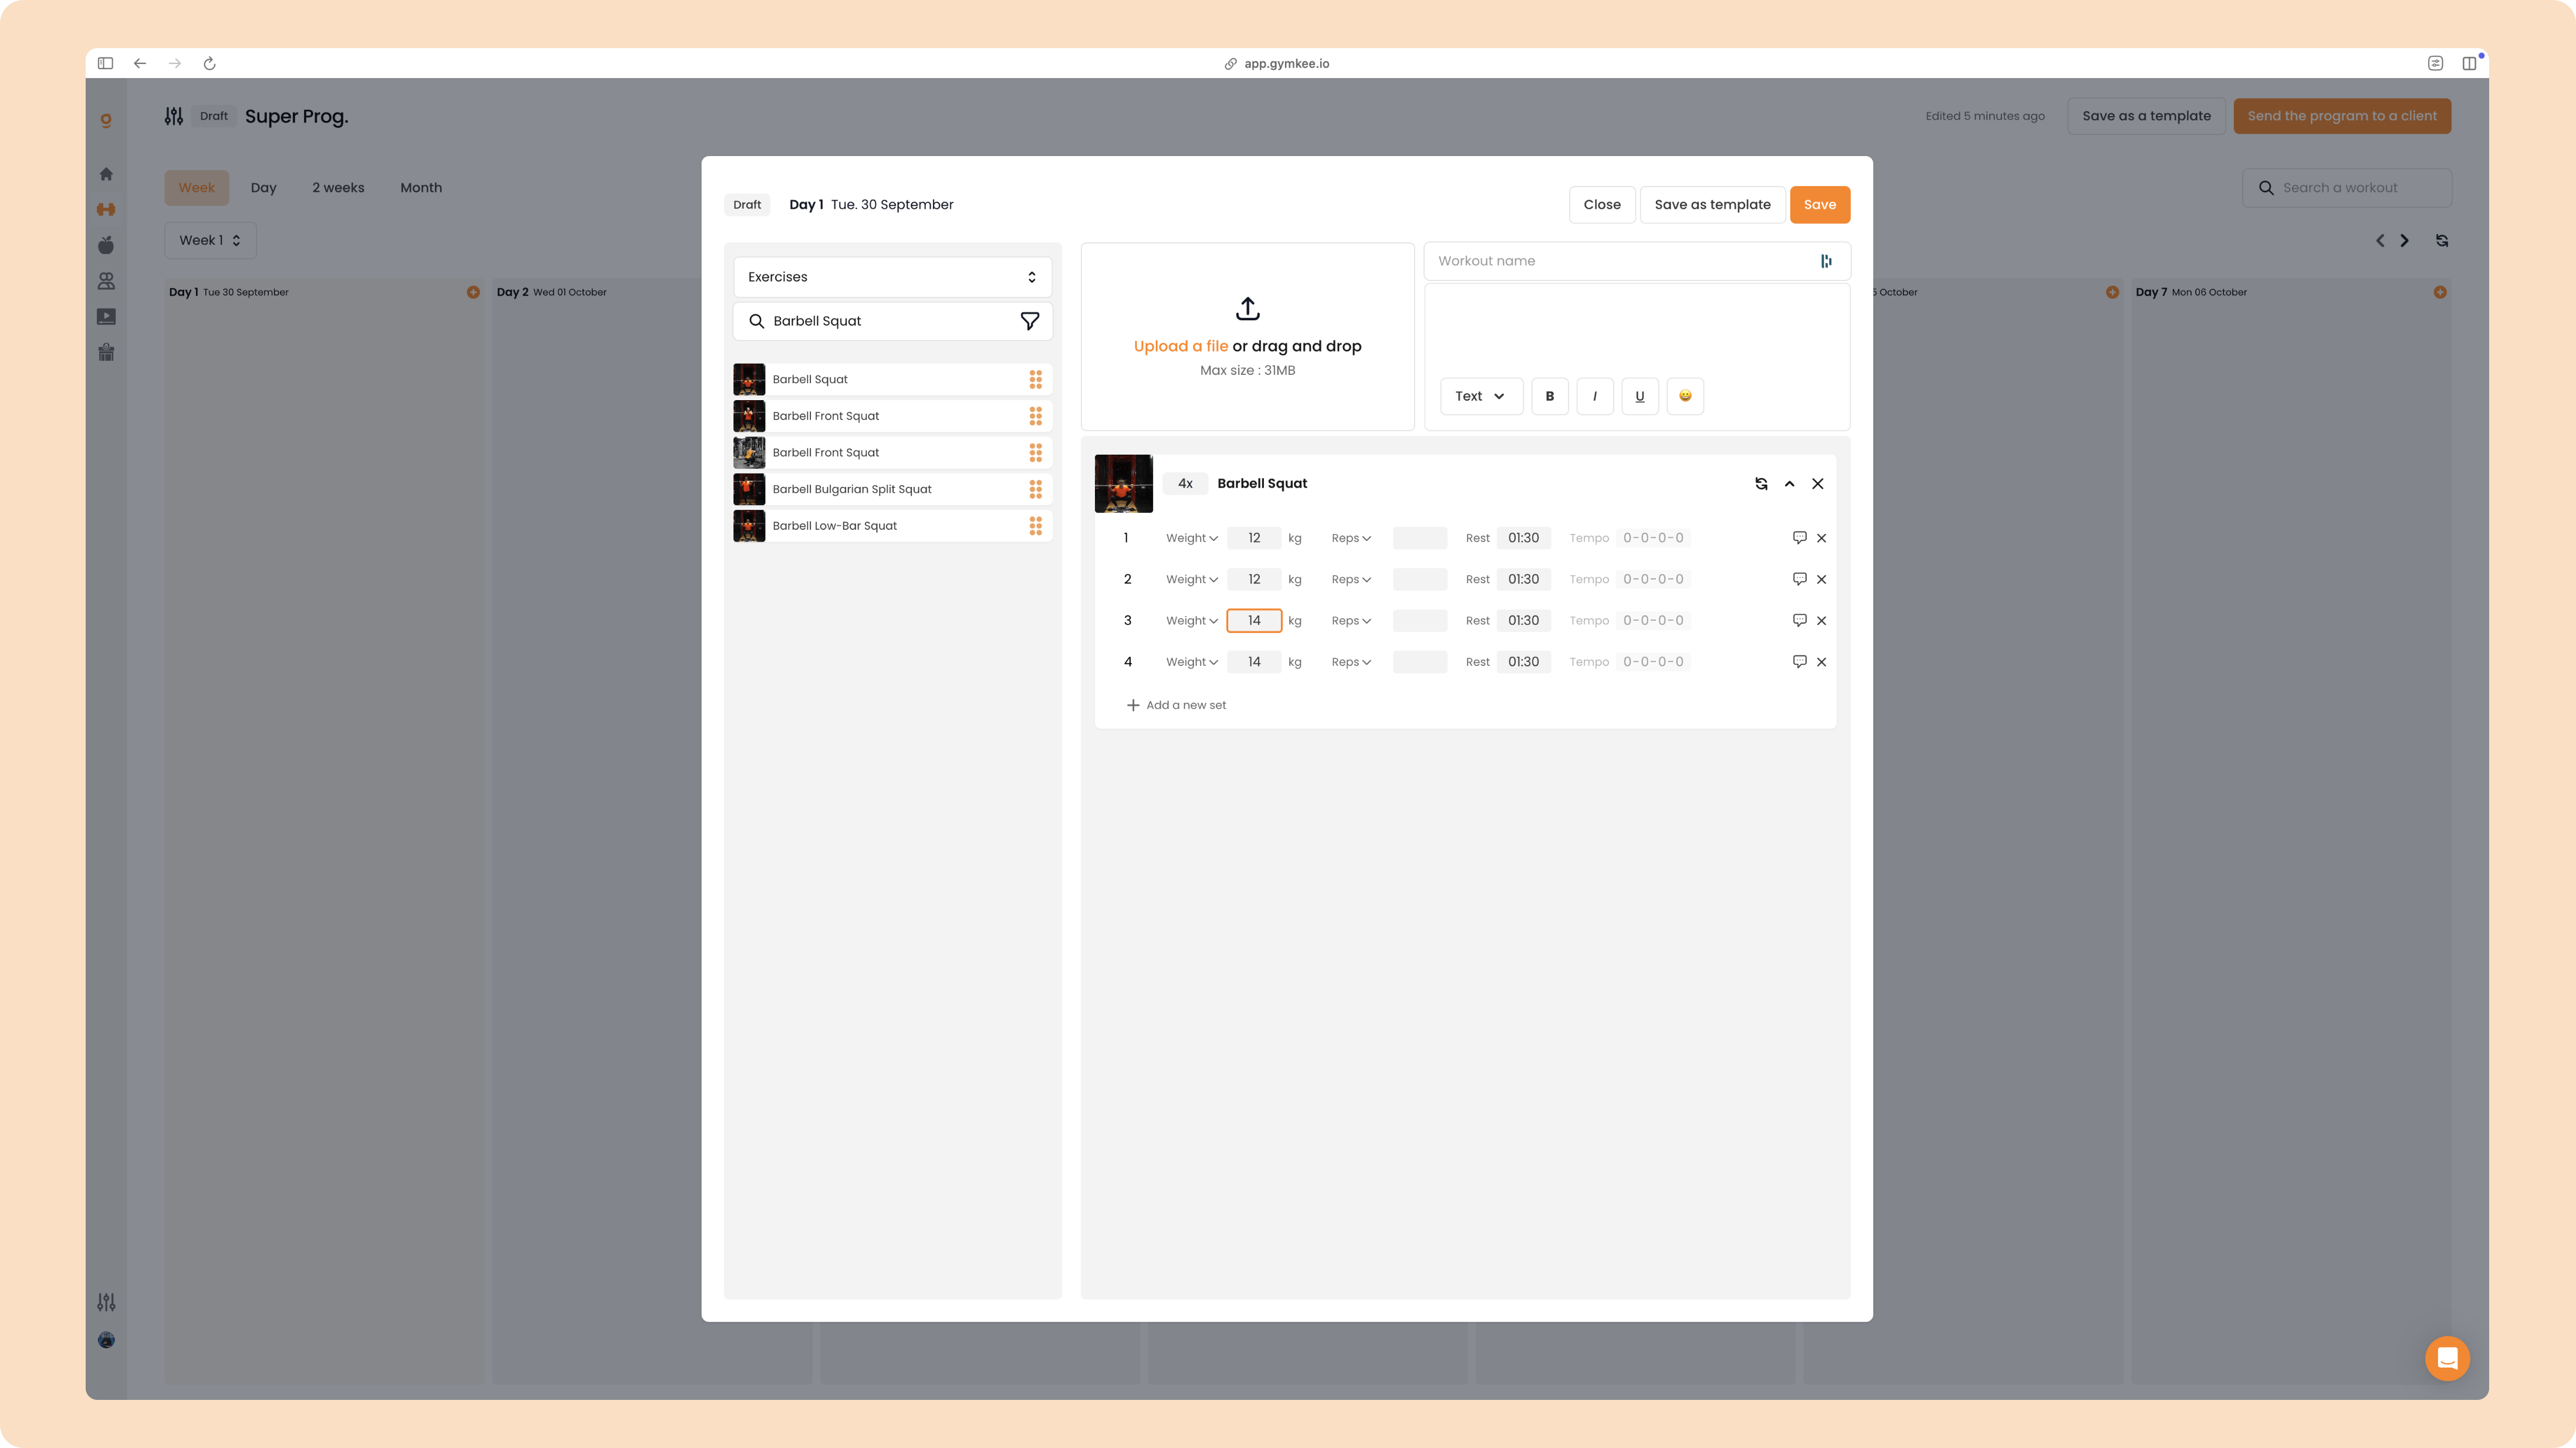Toggle italic text formatting
The width and height of the screenshot is (2576, 1448).
1595,396
